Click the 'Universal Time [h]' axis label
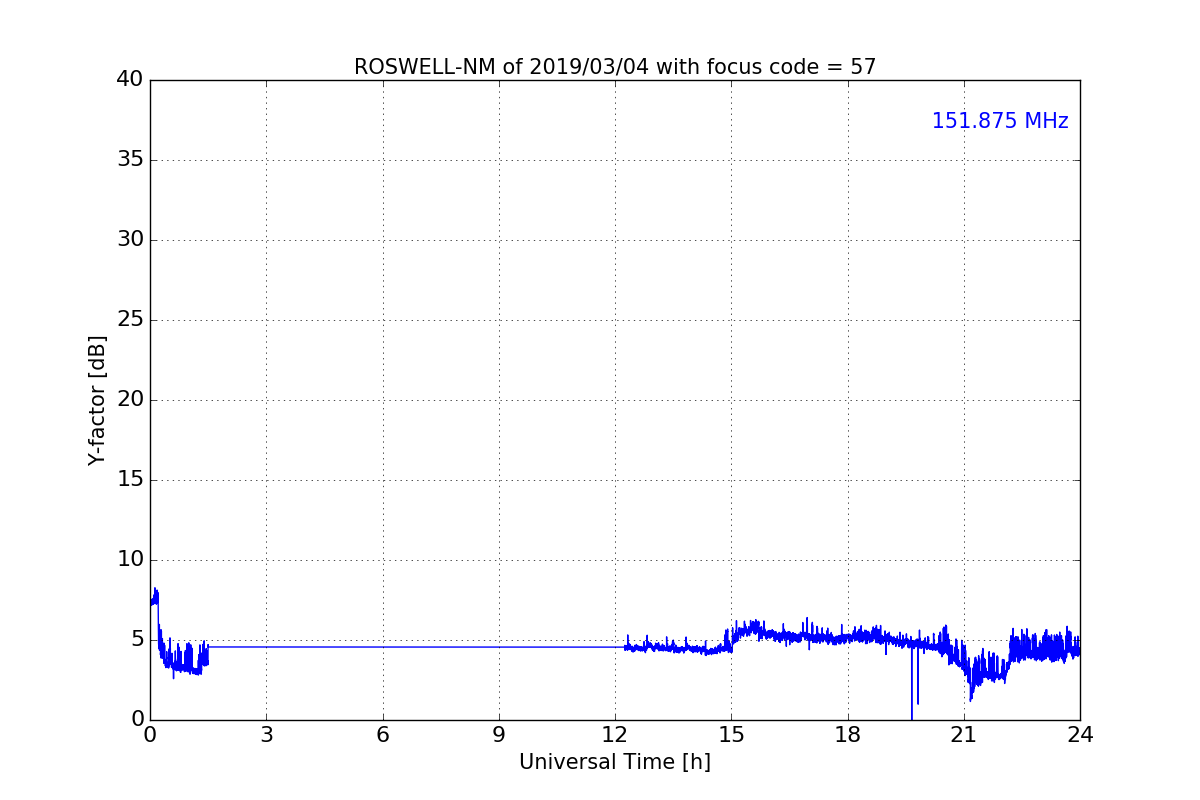This screenshot has height=800, width=1200. pos(615,762)
